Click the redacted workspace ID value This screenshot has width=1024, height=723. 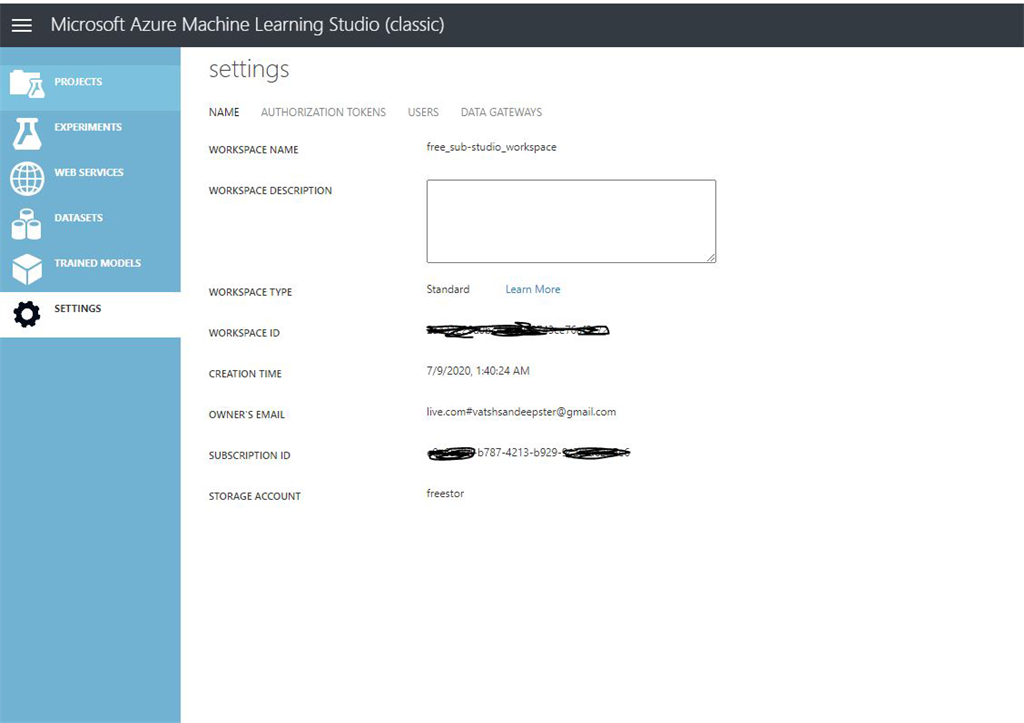[x=518, y=330]
